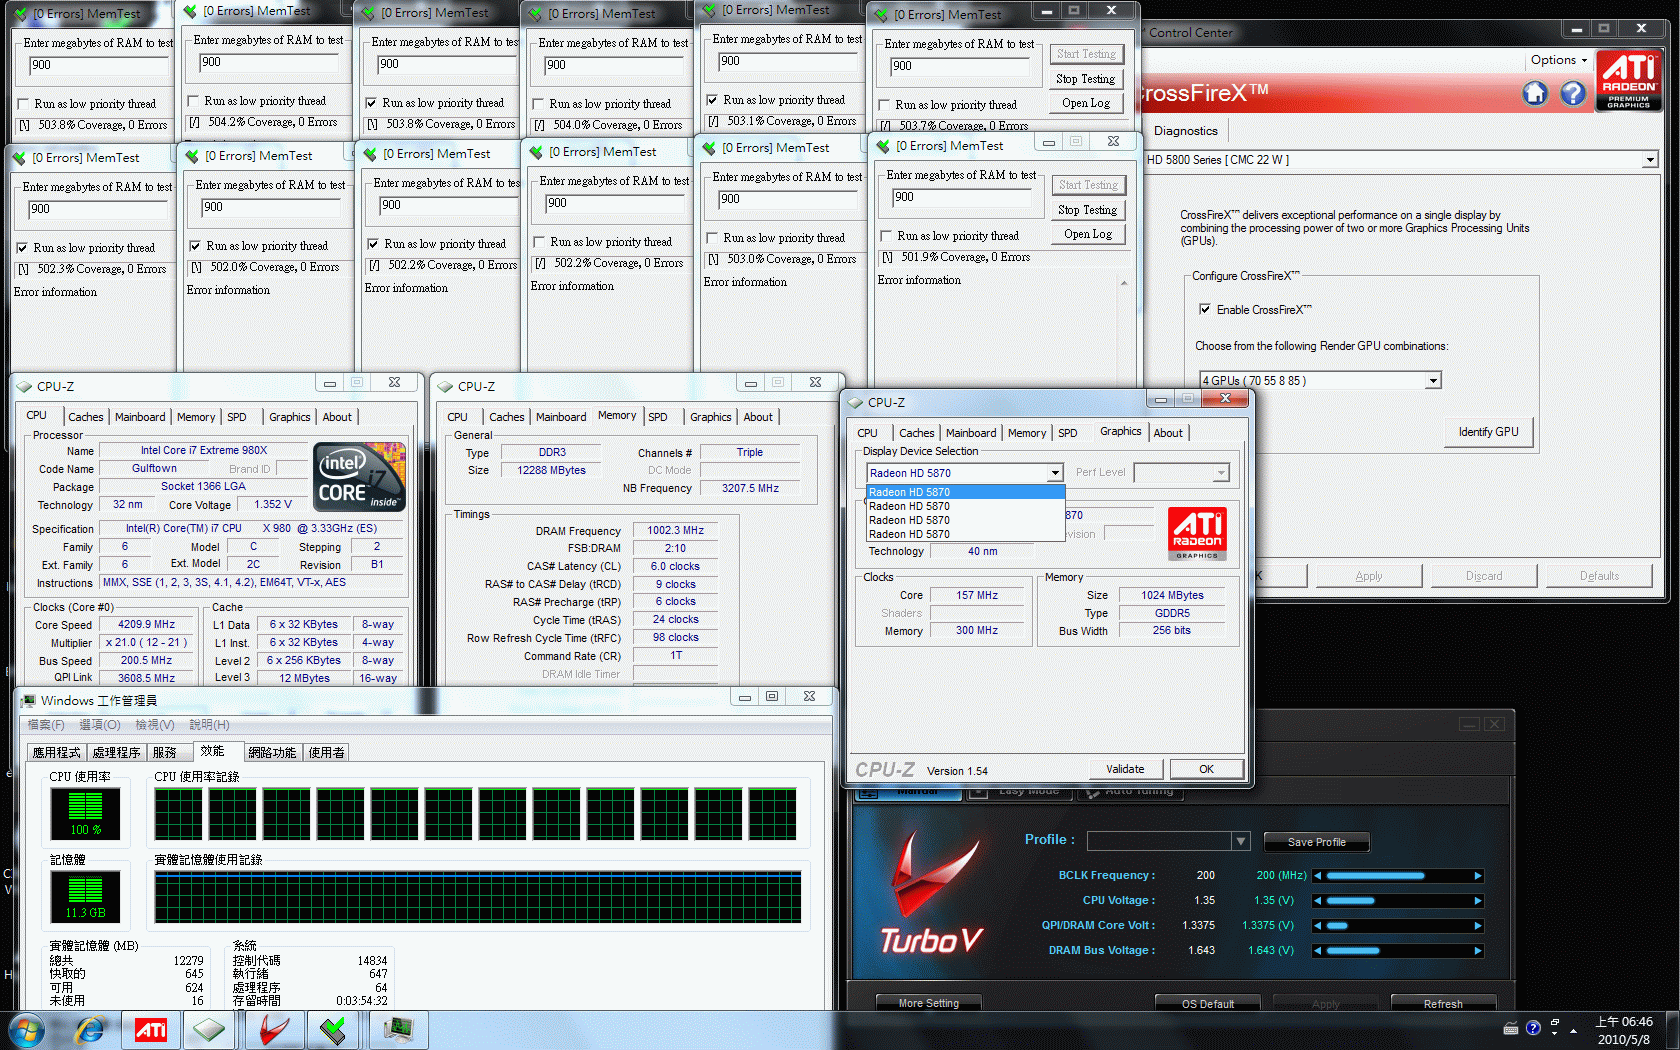Open the Perf Level dropdown in CPU-Z

click(x=1221, y=473)
